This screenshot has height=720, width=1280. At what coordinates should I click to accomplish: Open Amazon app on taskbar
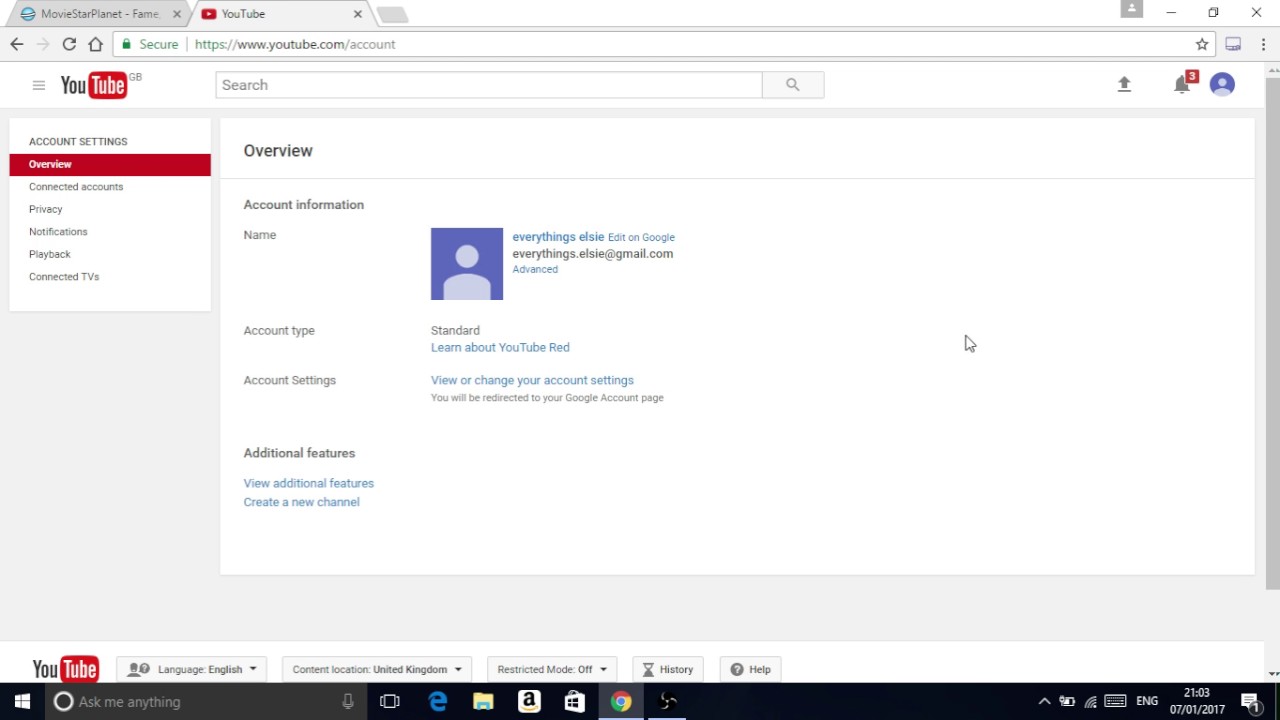[x=529, y=702]
